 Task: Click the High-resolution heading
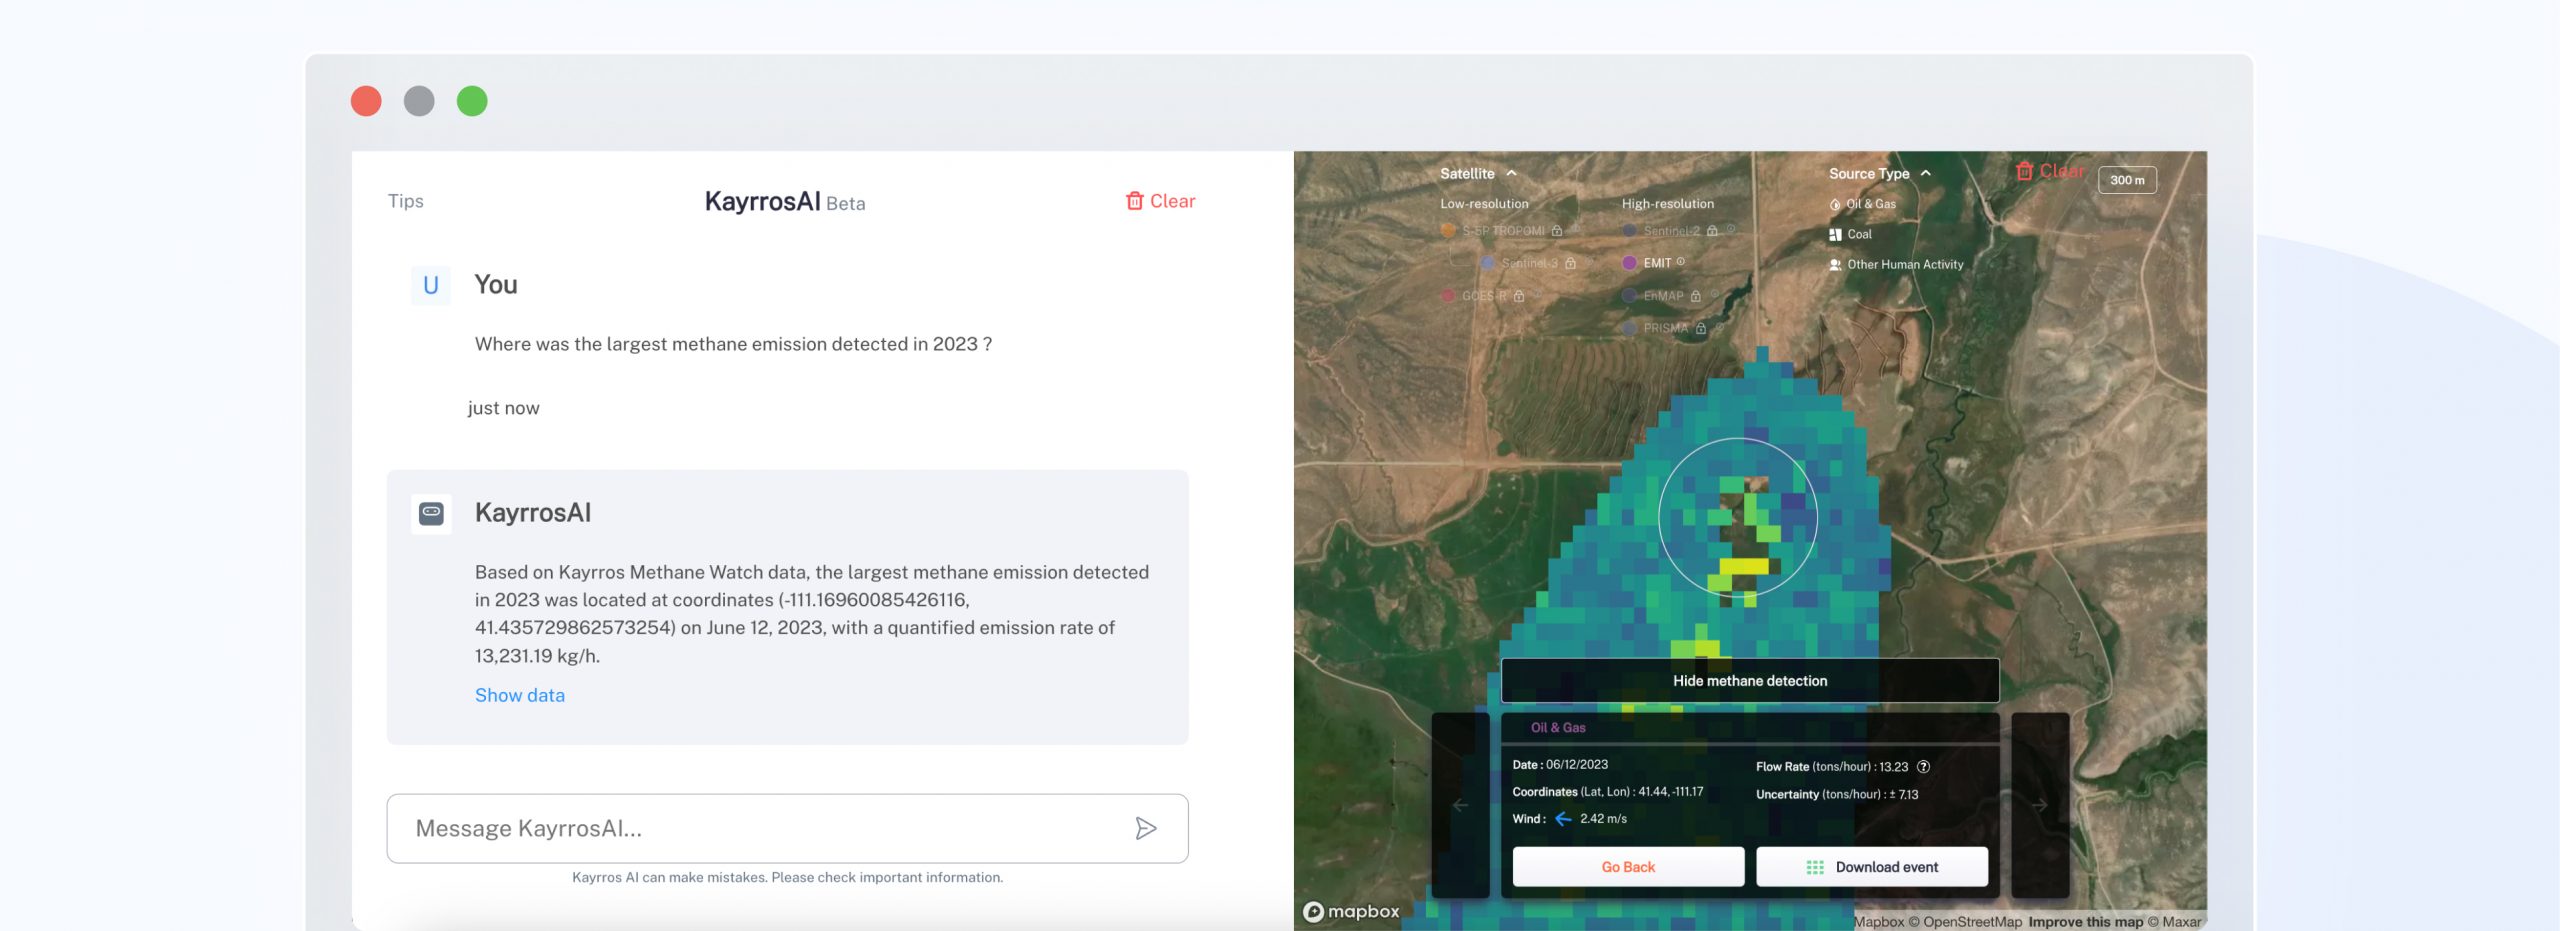click(x=1668, y=204)
